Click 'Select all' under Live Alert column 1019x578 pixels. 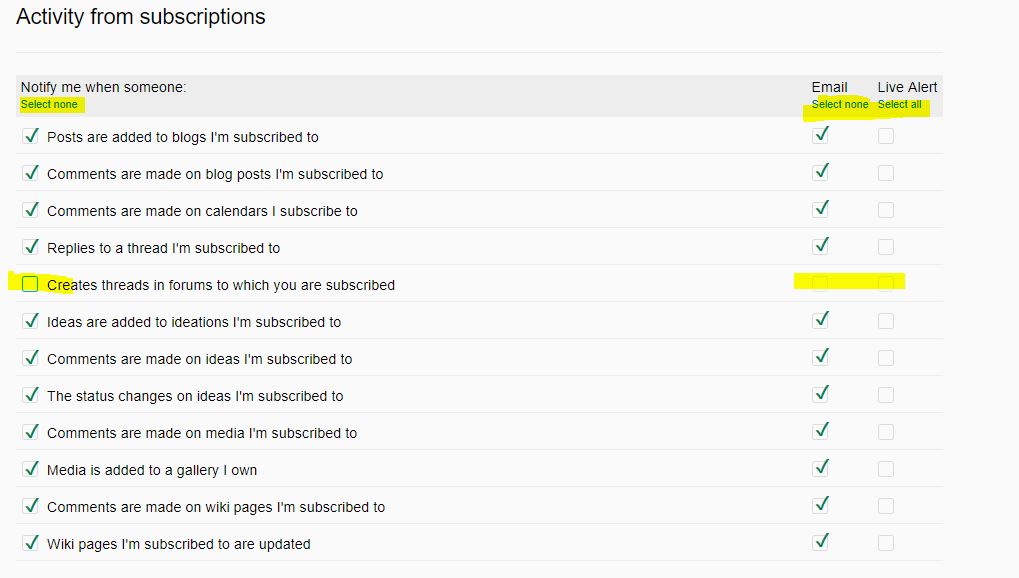899,104
